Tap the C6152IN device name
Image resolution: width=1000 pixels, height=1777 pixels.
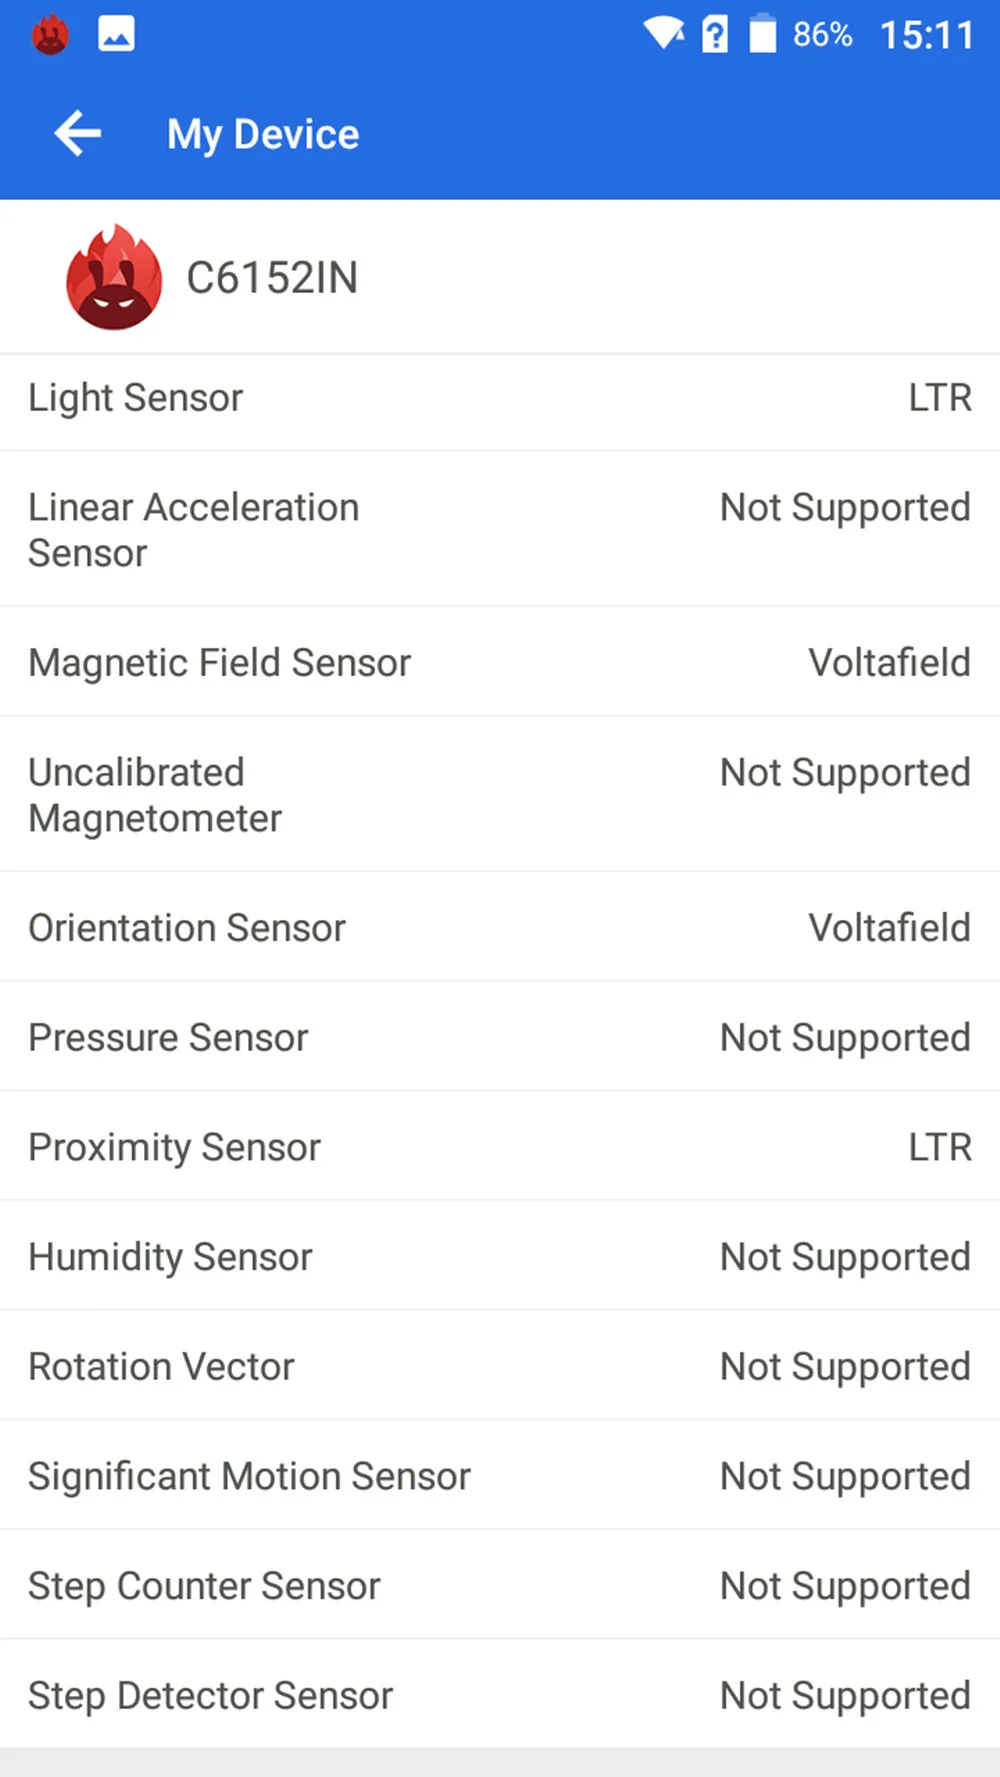click(x=272, y=277)
